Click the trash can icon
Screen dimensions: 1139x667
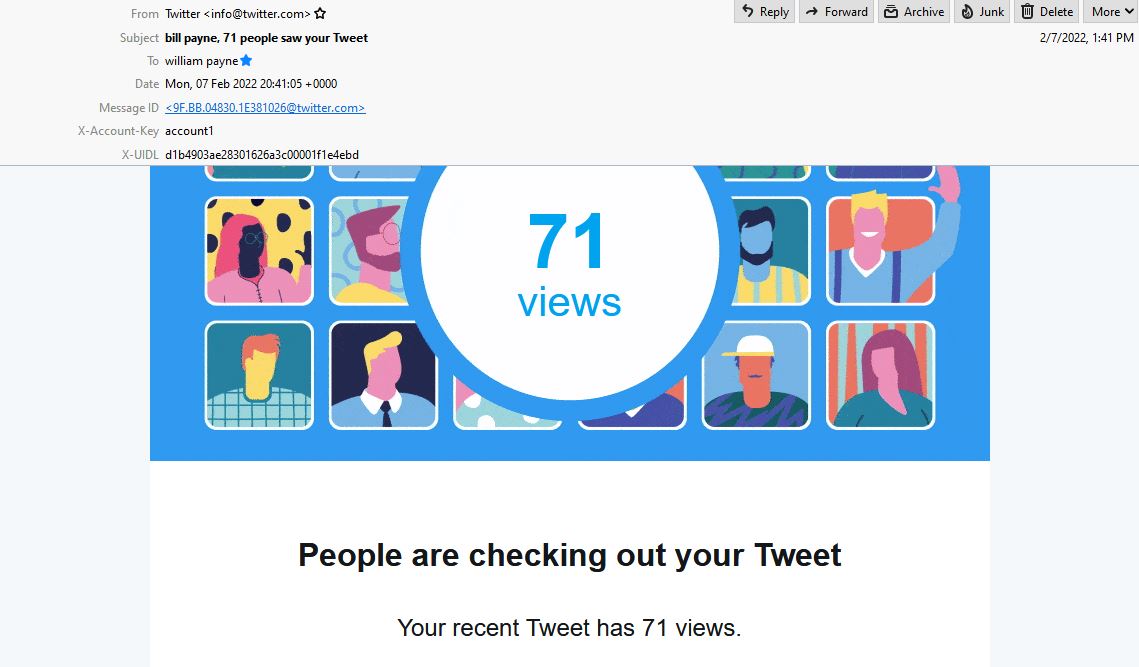click(1027, 12)
